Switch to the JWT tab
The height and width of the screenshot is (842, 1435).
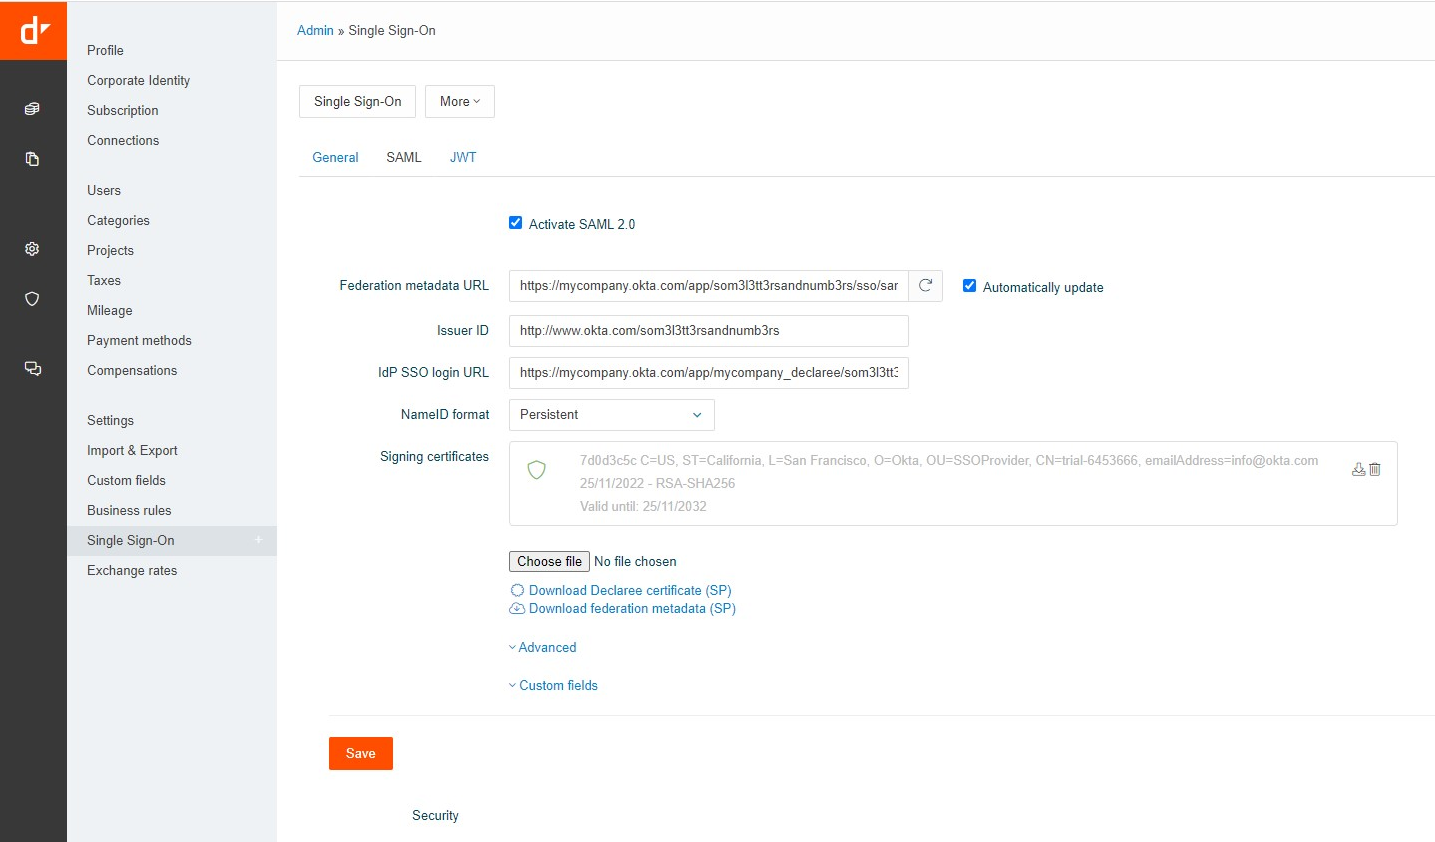(x=463, y=158)
